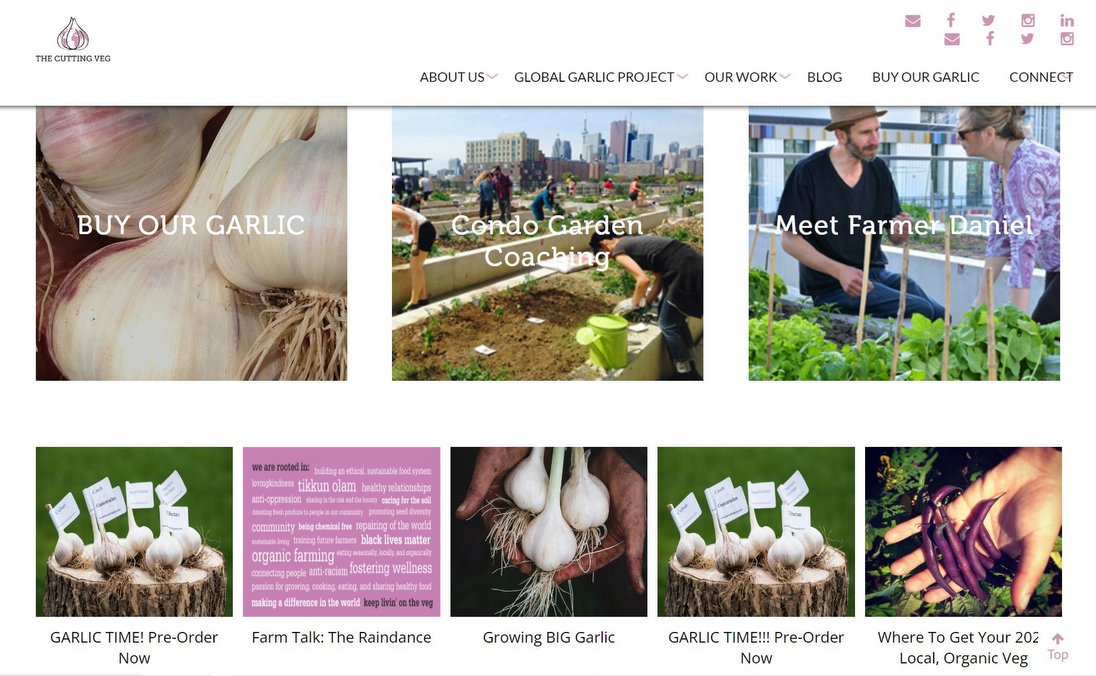Expand the About Us menu chevron
This screenshot has width=1096, height=676.
point(492,76)
